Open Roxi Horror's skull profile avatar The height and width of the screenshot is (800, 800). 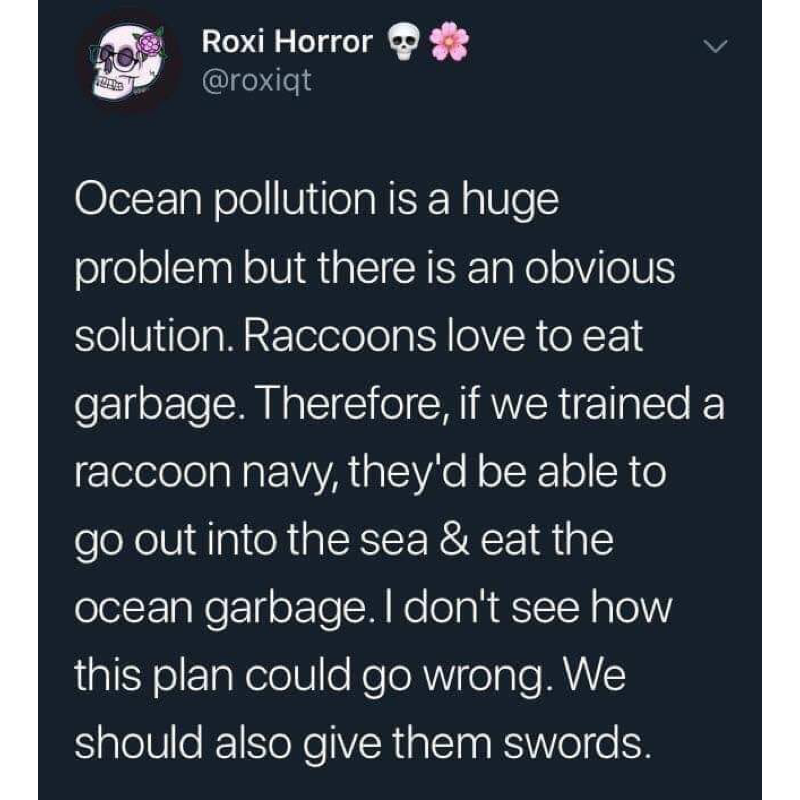[x=122, y=60]
